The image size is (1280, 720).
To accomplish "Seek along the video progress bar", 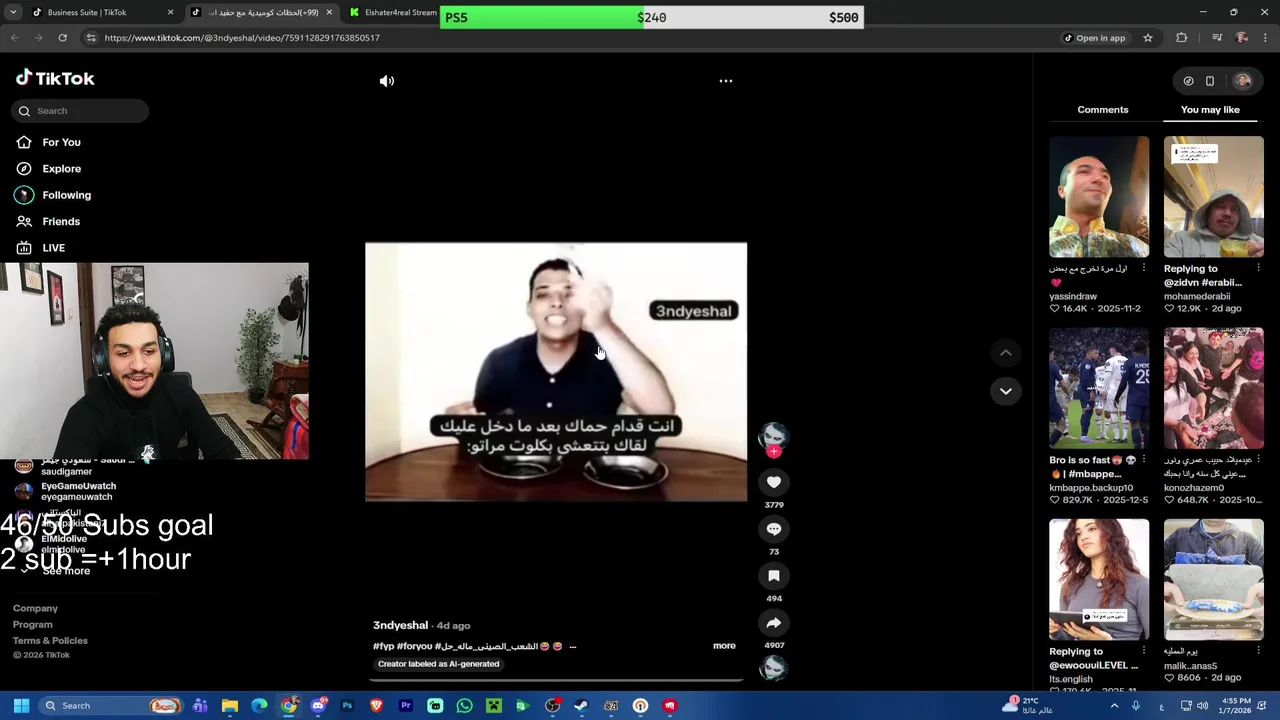I will coord(556,680).
